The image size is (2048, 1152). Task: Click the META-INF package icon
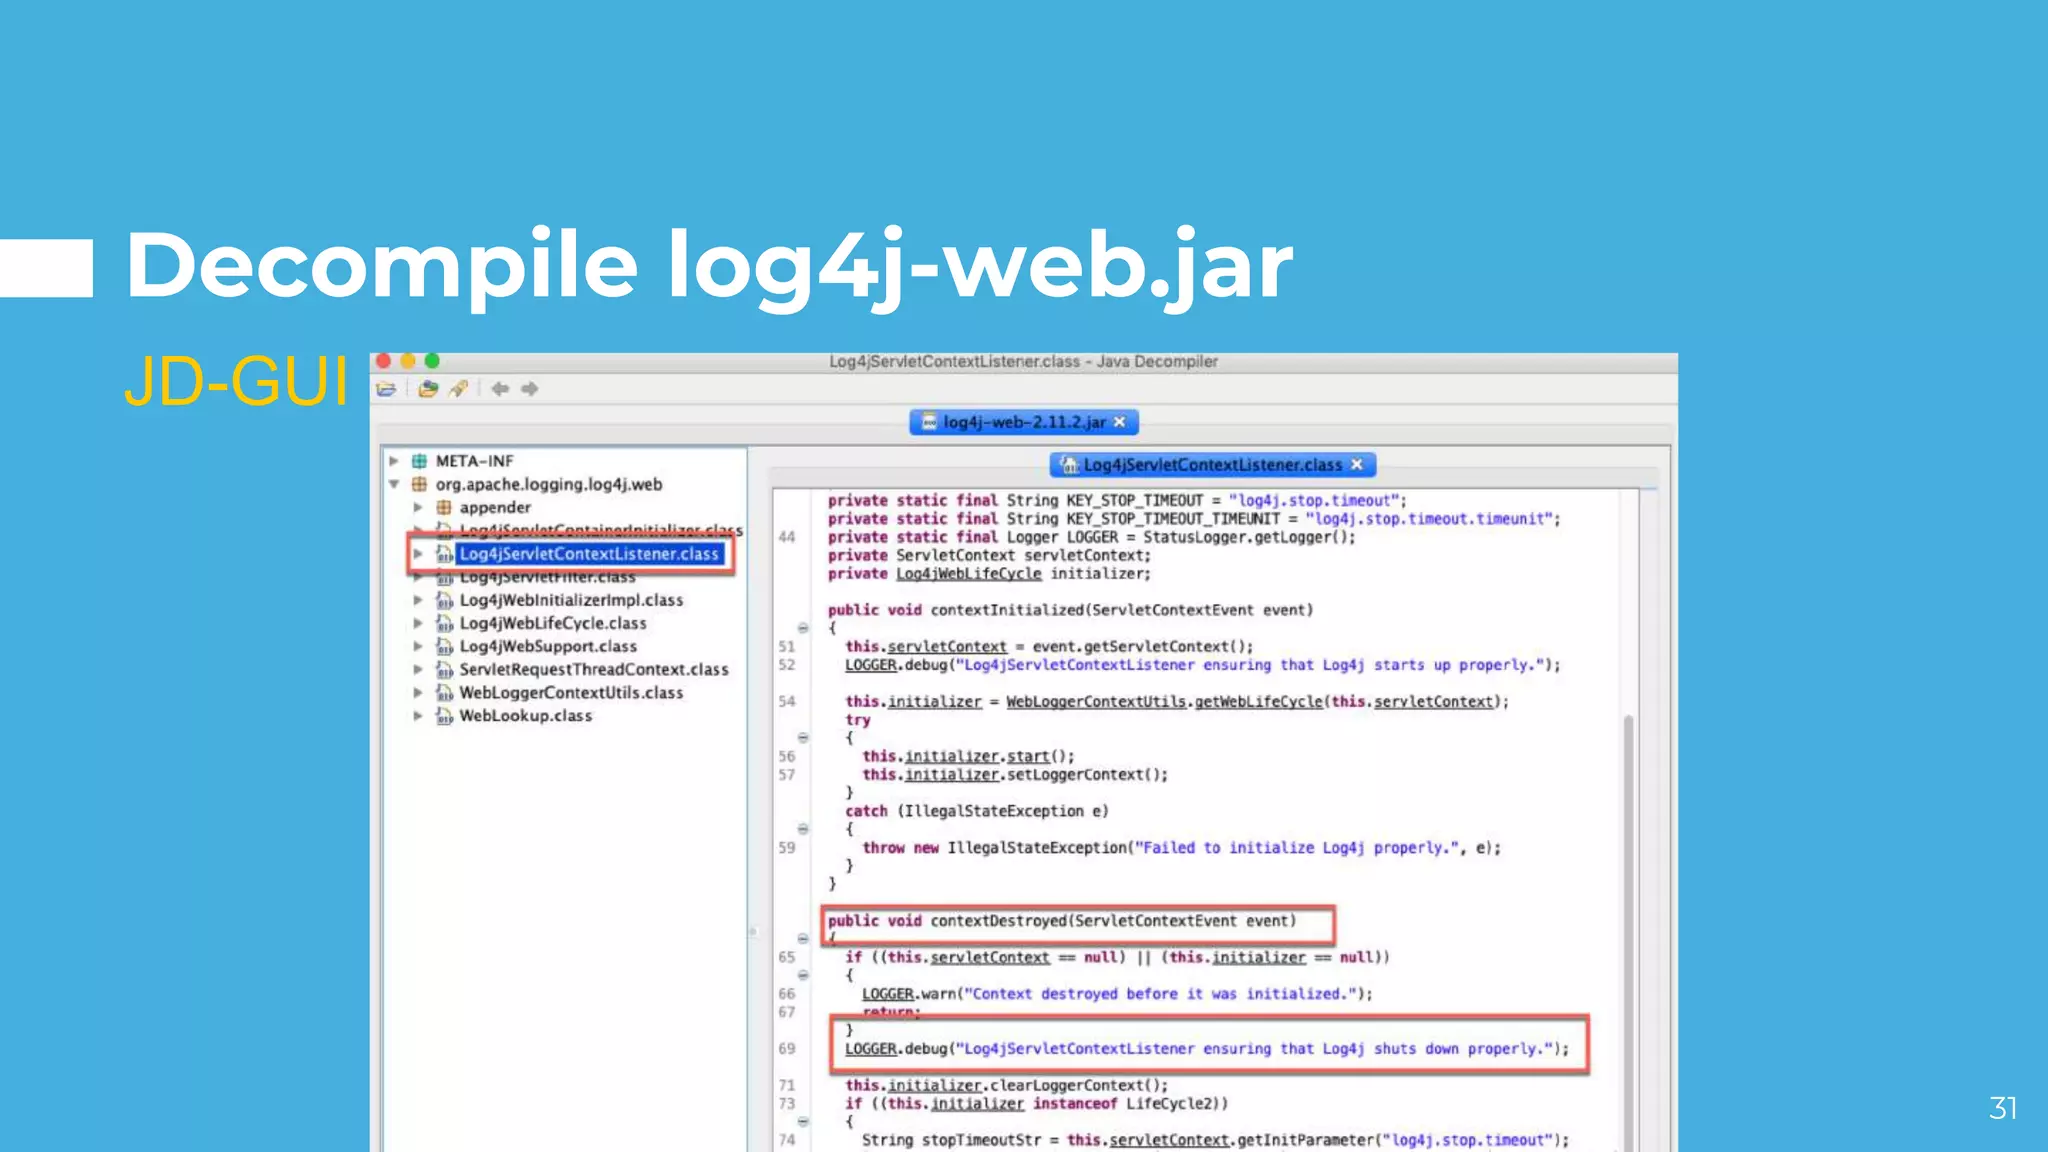click(420, 461)
